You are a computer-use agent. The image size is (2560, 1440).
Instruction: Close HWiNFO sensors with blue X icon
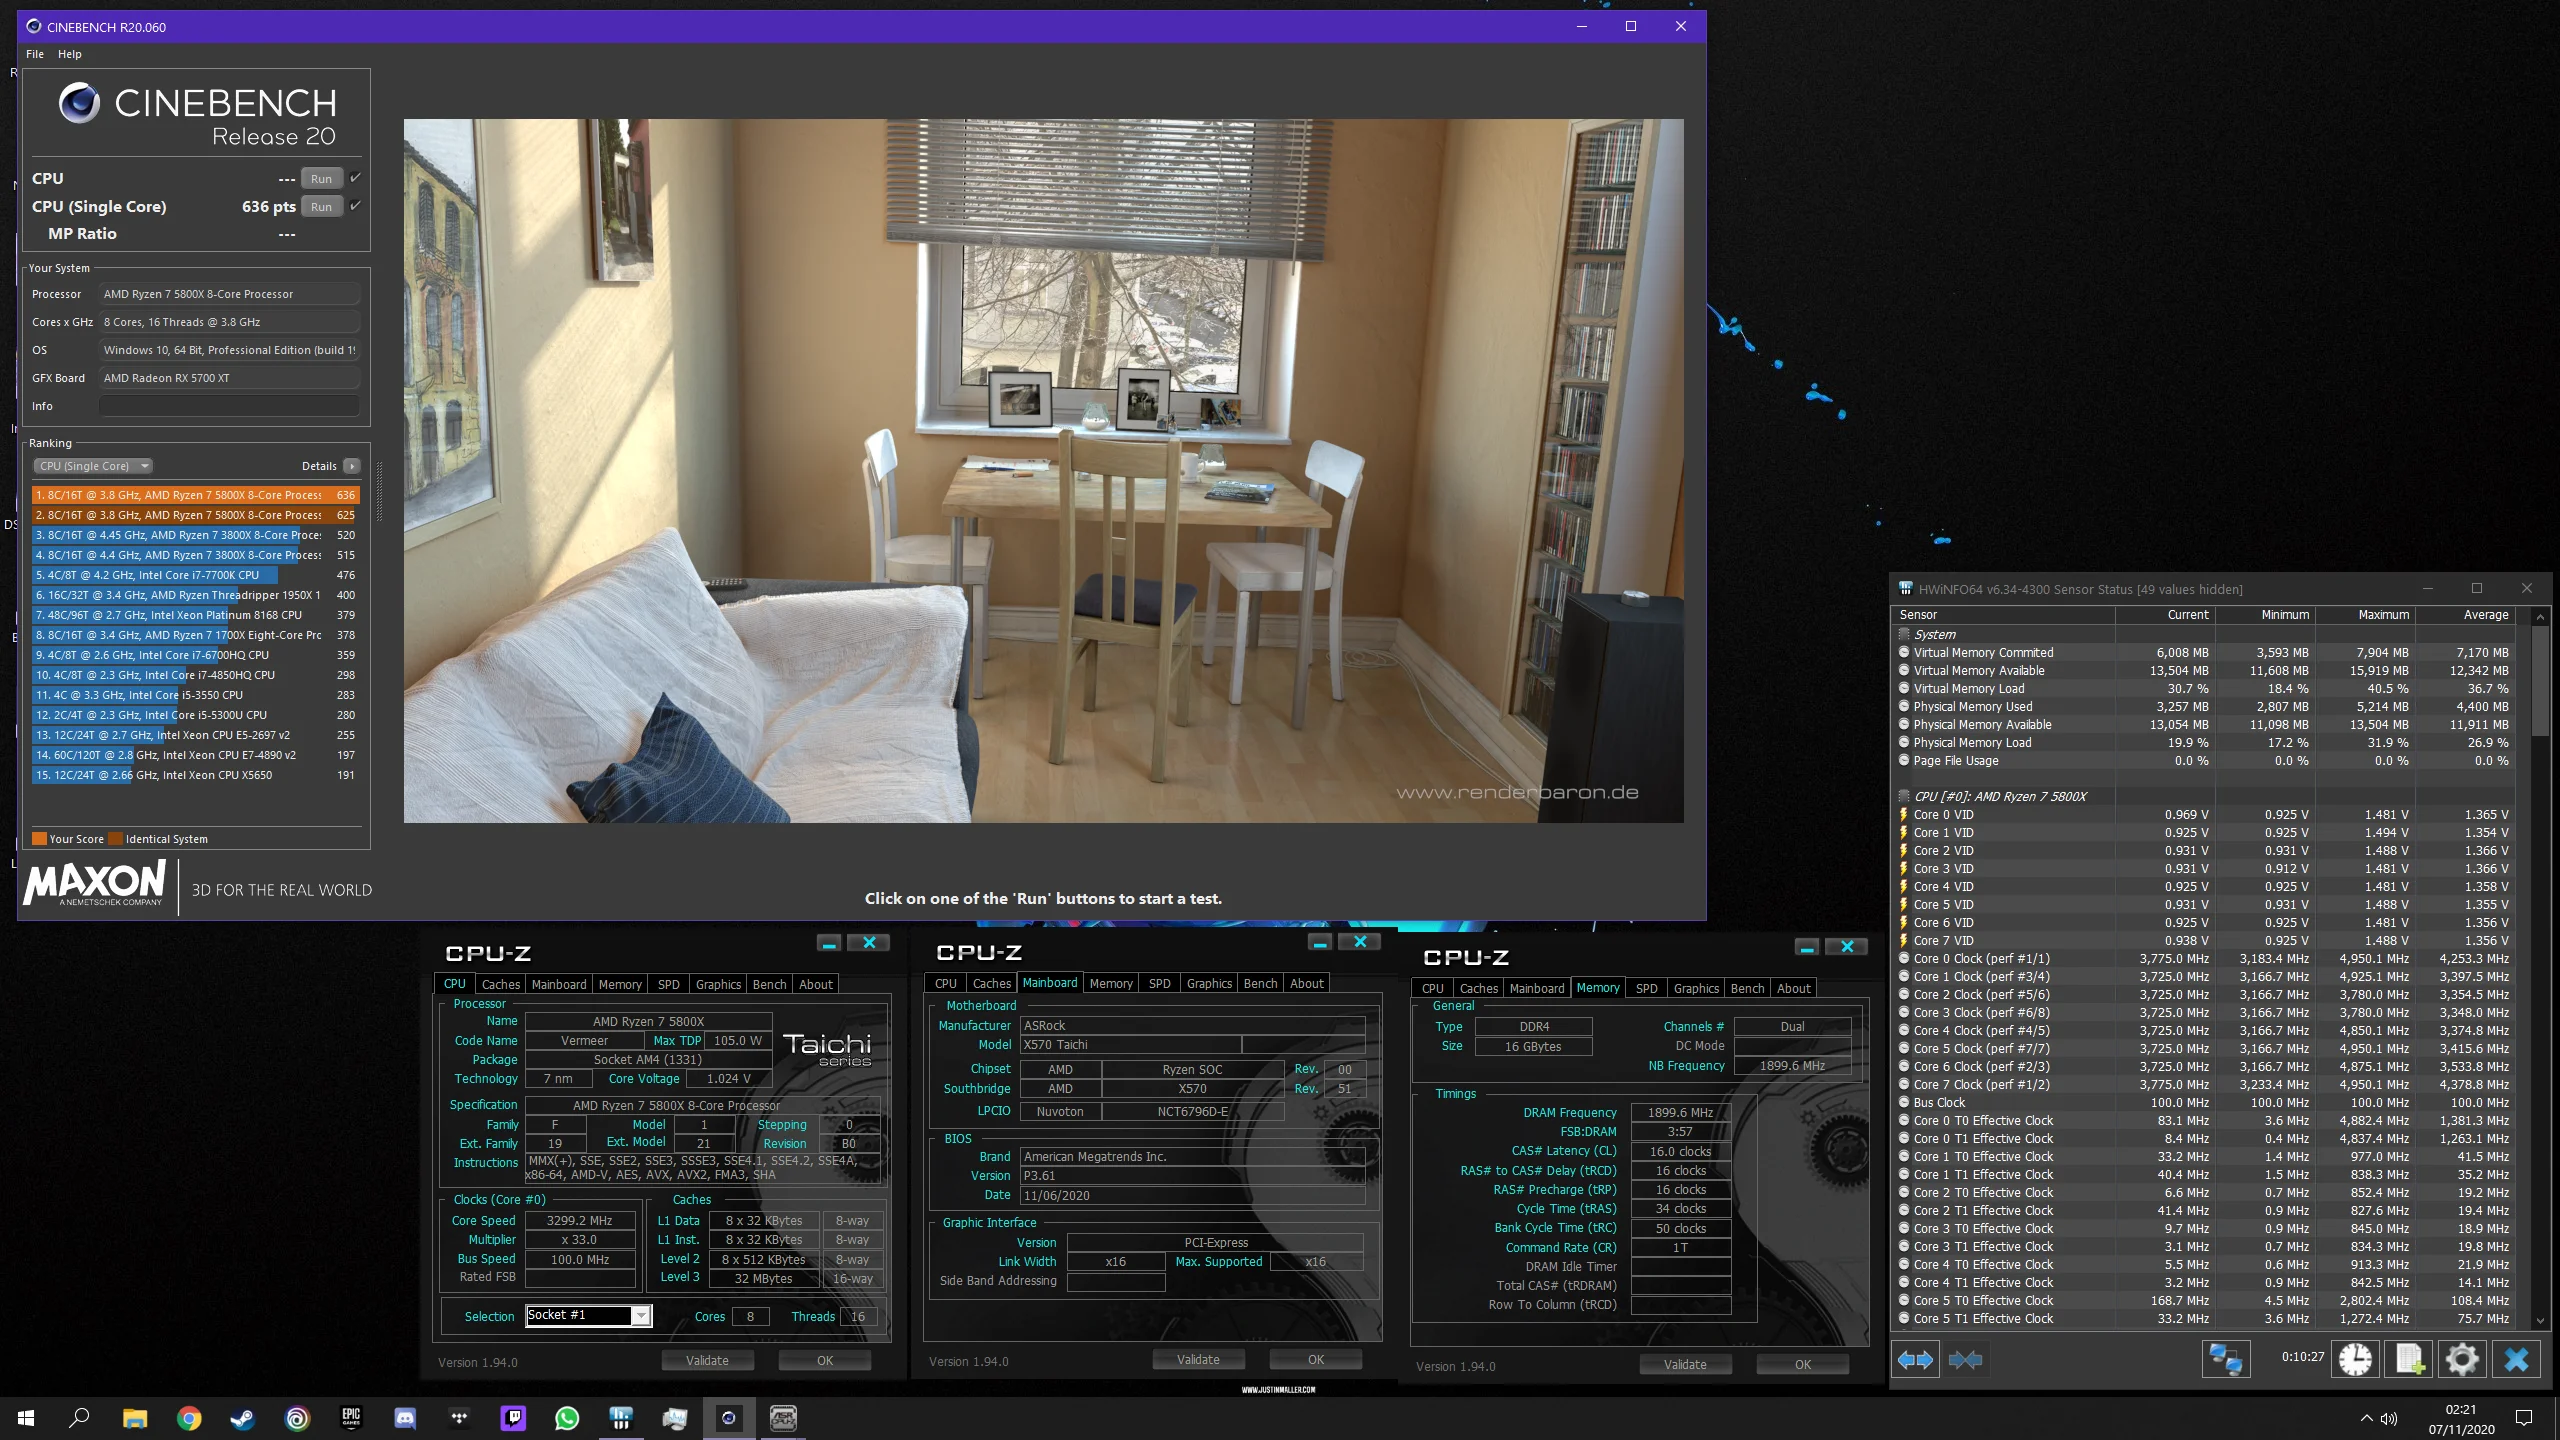point(2516,1359)
